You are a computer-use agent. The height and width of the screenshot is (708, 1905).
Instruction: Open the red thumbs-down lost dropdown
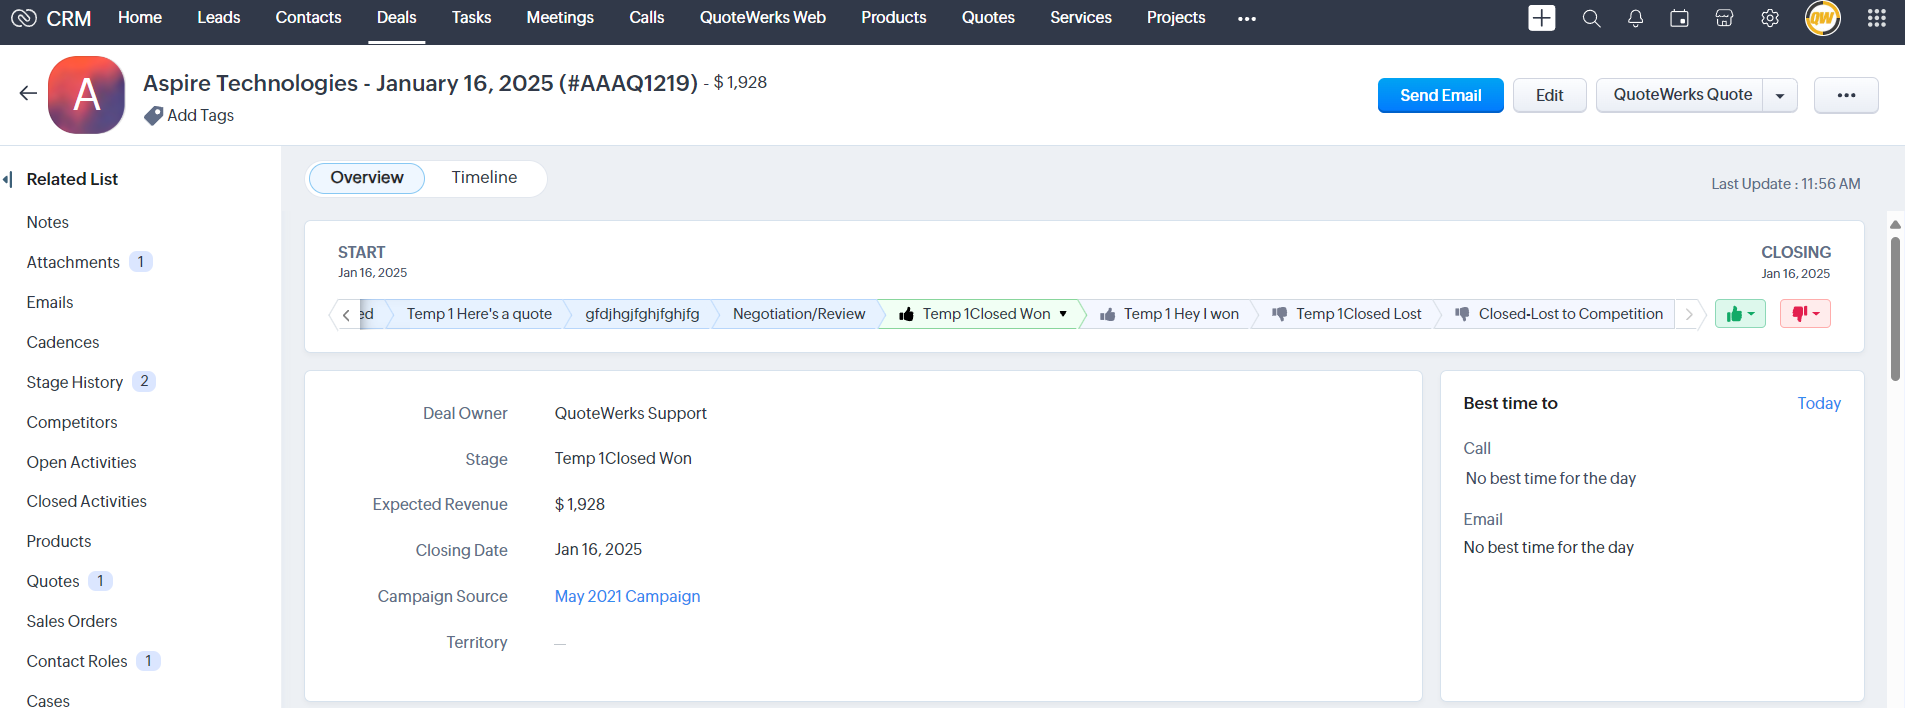click(1805, 314)
